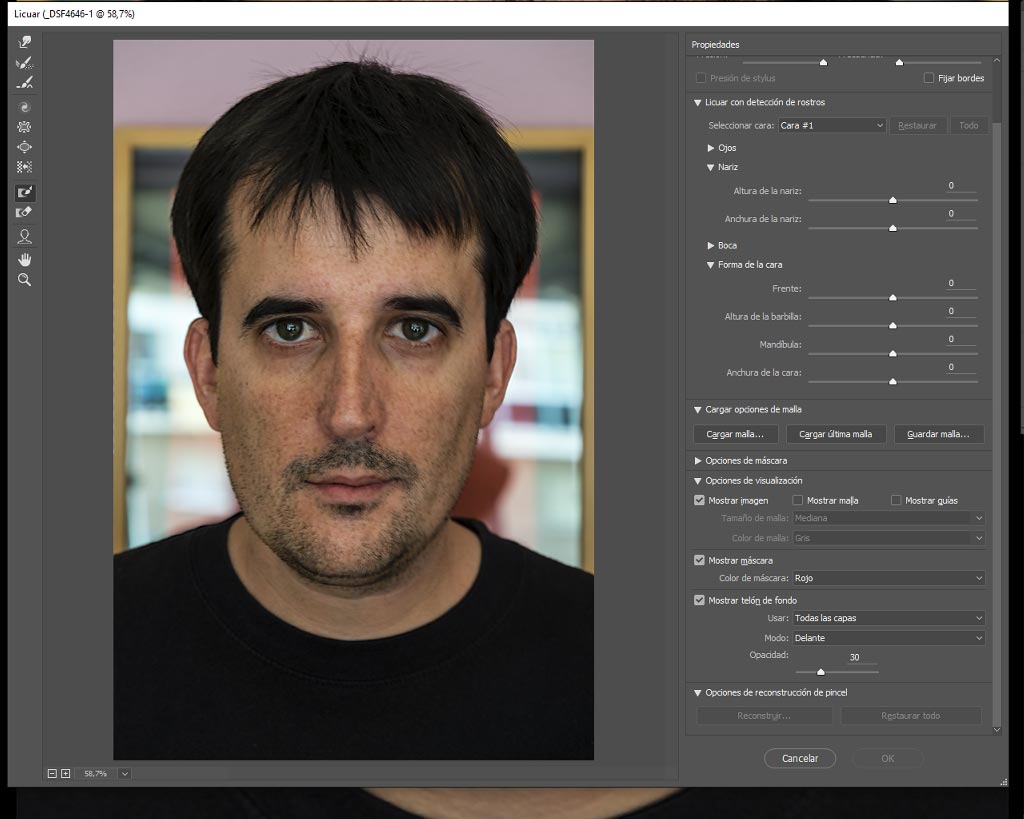Click the zoom in plus button

coord(65,773)
